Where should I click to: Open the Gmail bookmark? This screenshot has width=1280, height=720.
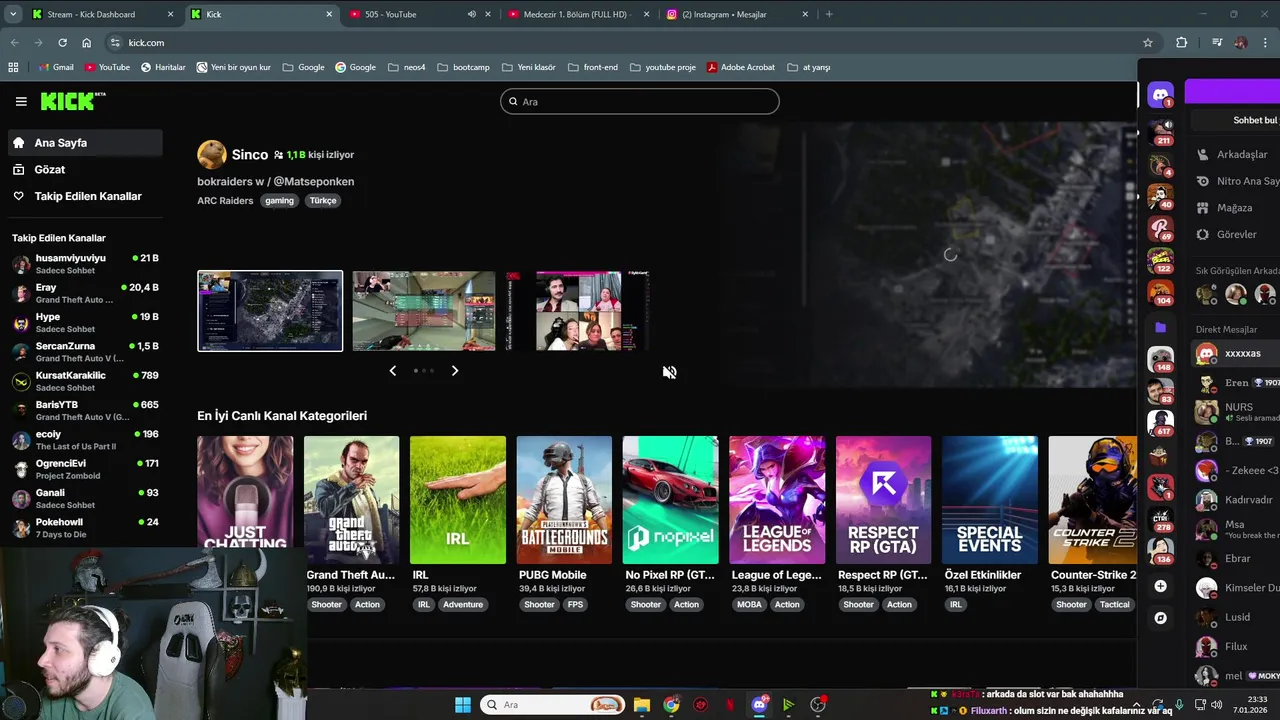coord(56,67)
